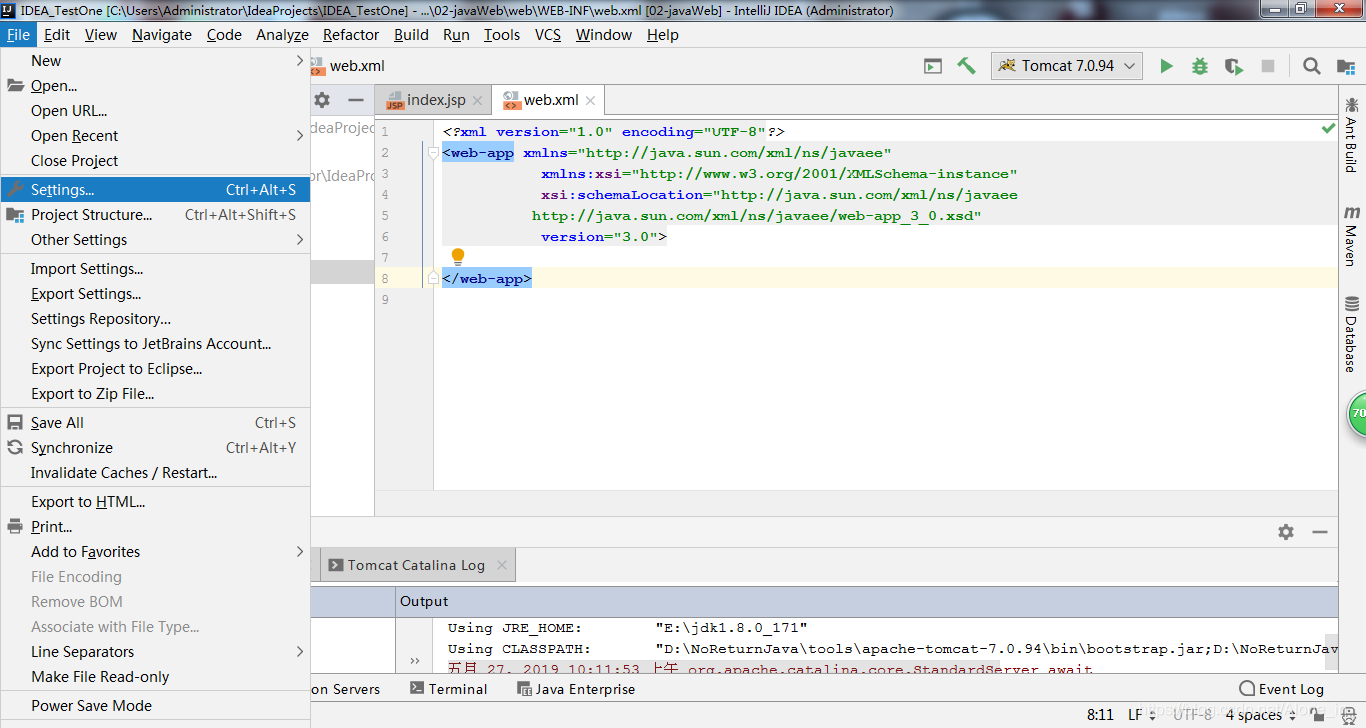The width and height of the screenshot is (1366, 728).
Task: Minimize the run panel with minus icon
Action: coord(1320,532)
